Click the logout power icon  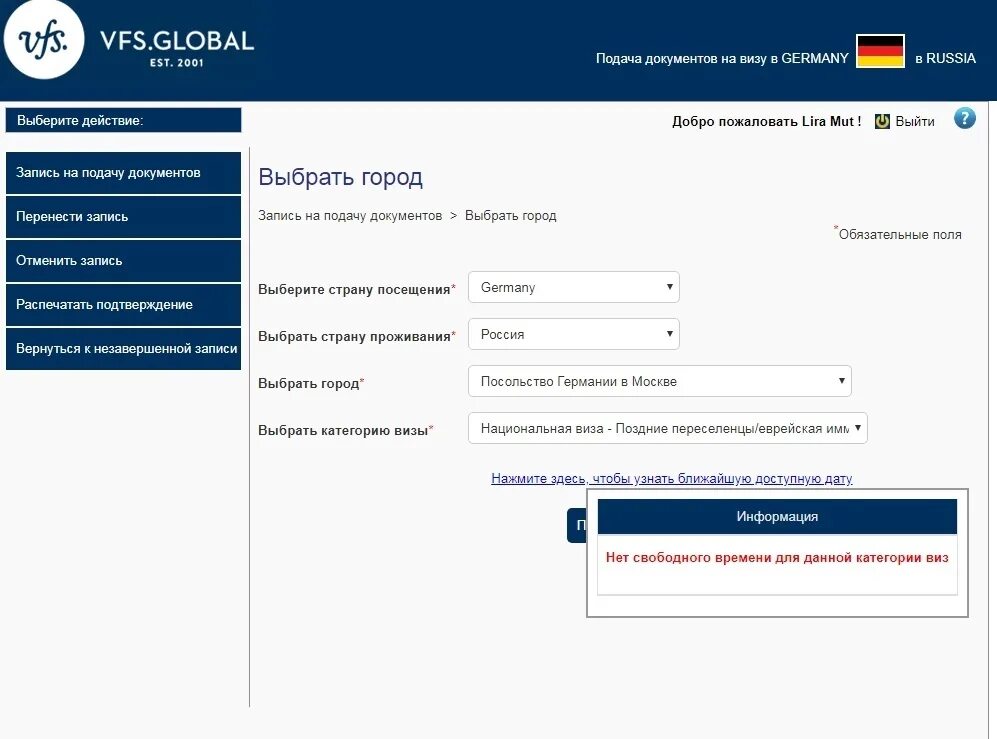click(x=882, y=121)
